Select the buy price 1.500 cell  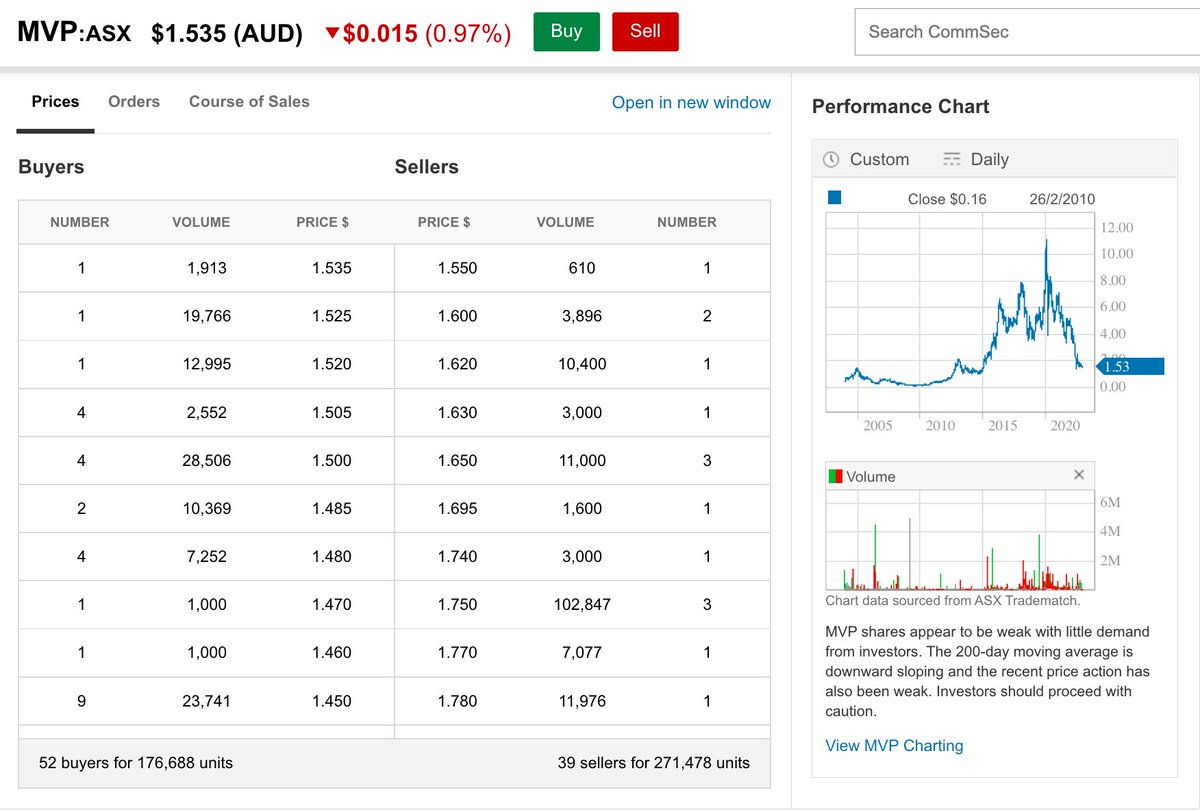tap(332, 460)
